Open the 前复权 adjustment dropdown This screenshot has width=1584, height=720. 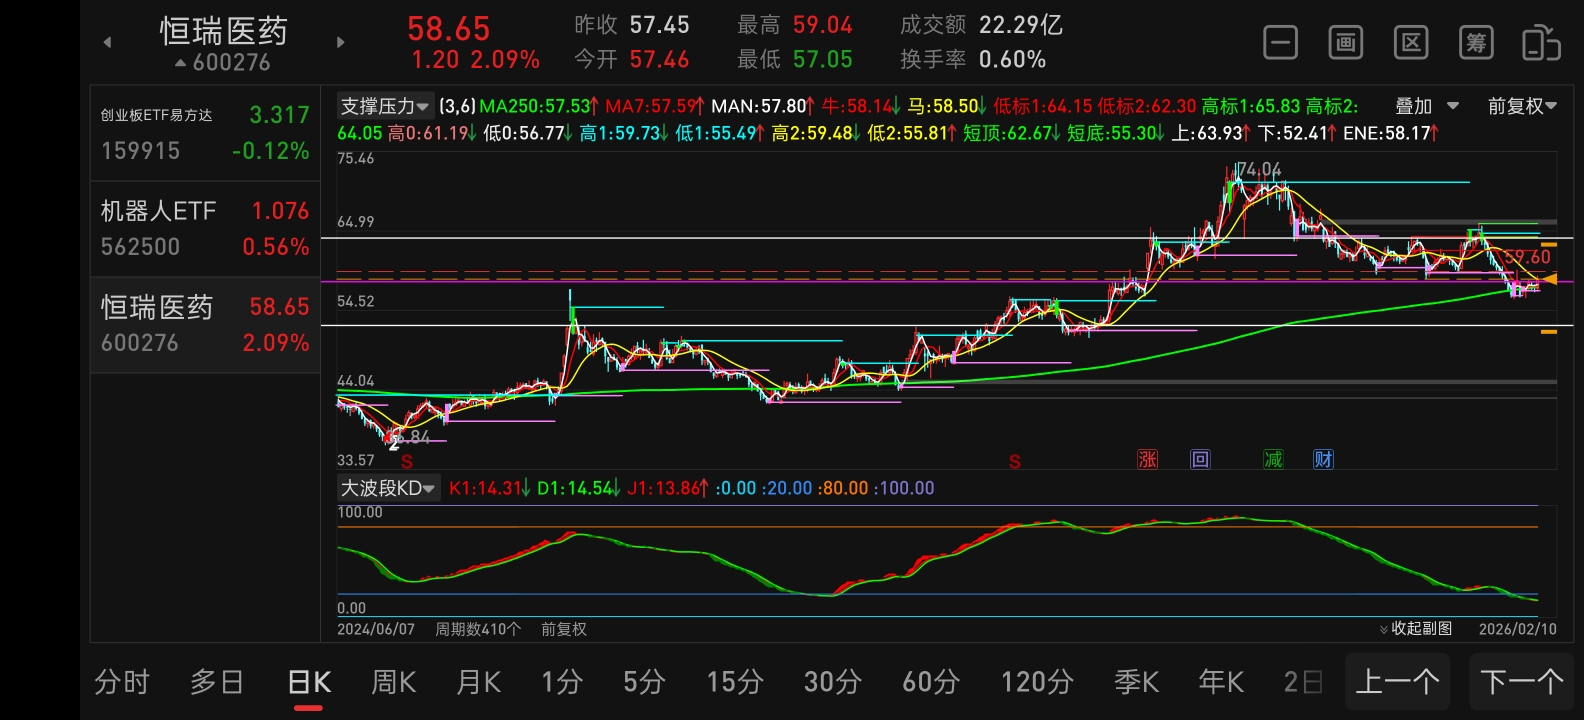coord(1522,106)
